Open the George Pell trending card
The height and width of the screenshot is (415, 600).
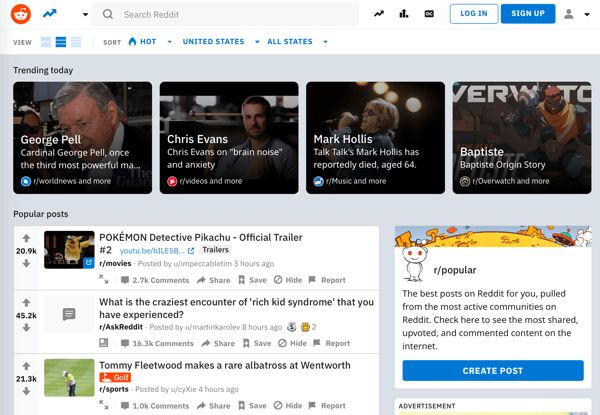click(x=83, y=138)
